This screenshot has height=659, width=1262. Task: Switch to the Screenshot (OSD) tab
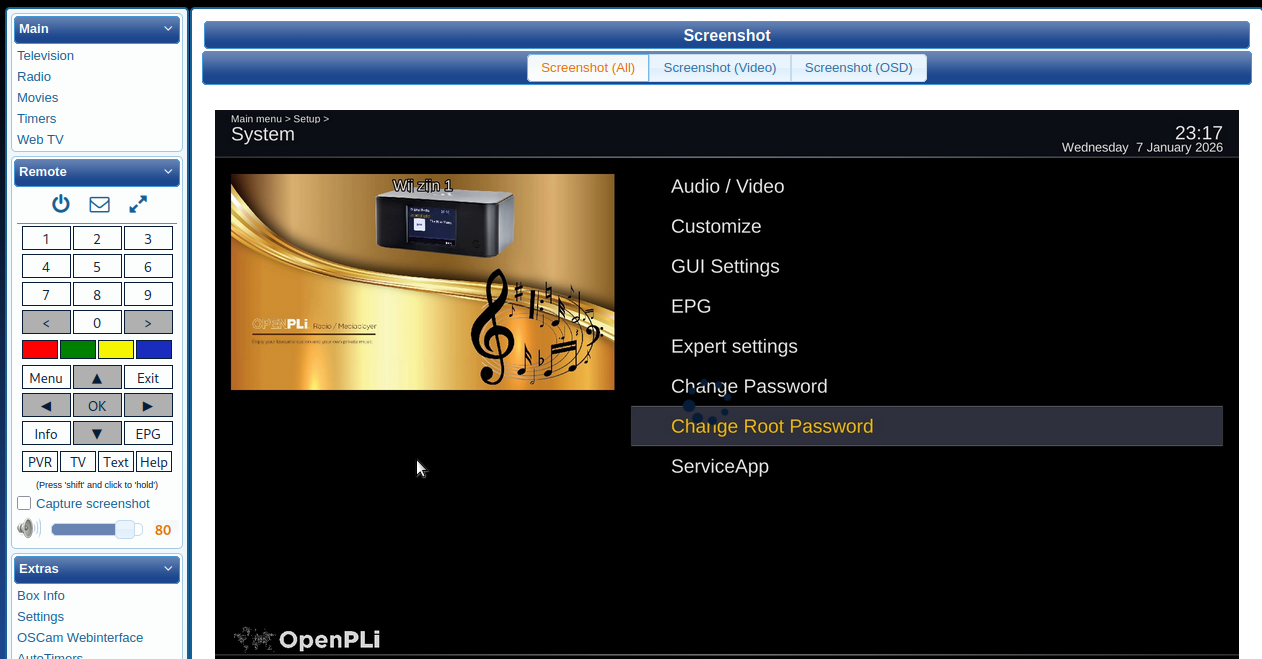(858, 67)
